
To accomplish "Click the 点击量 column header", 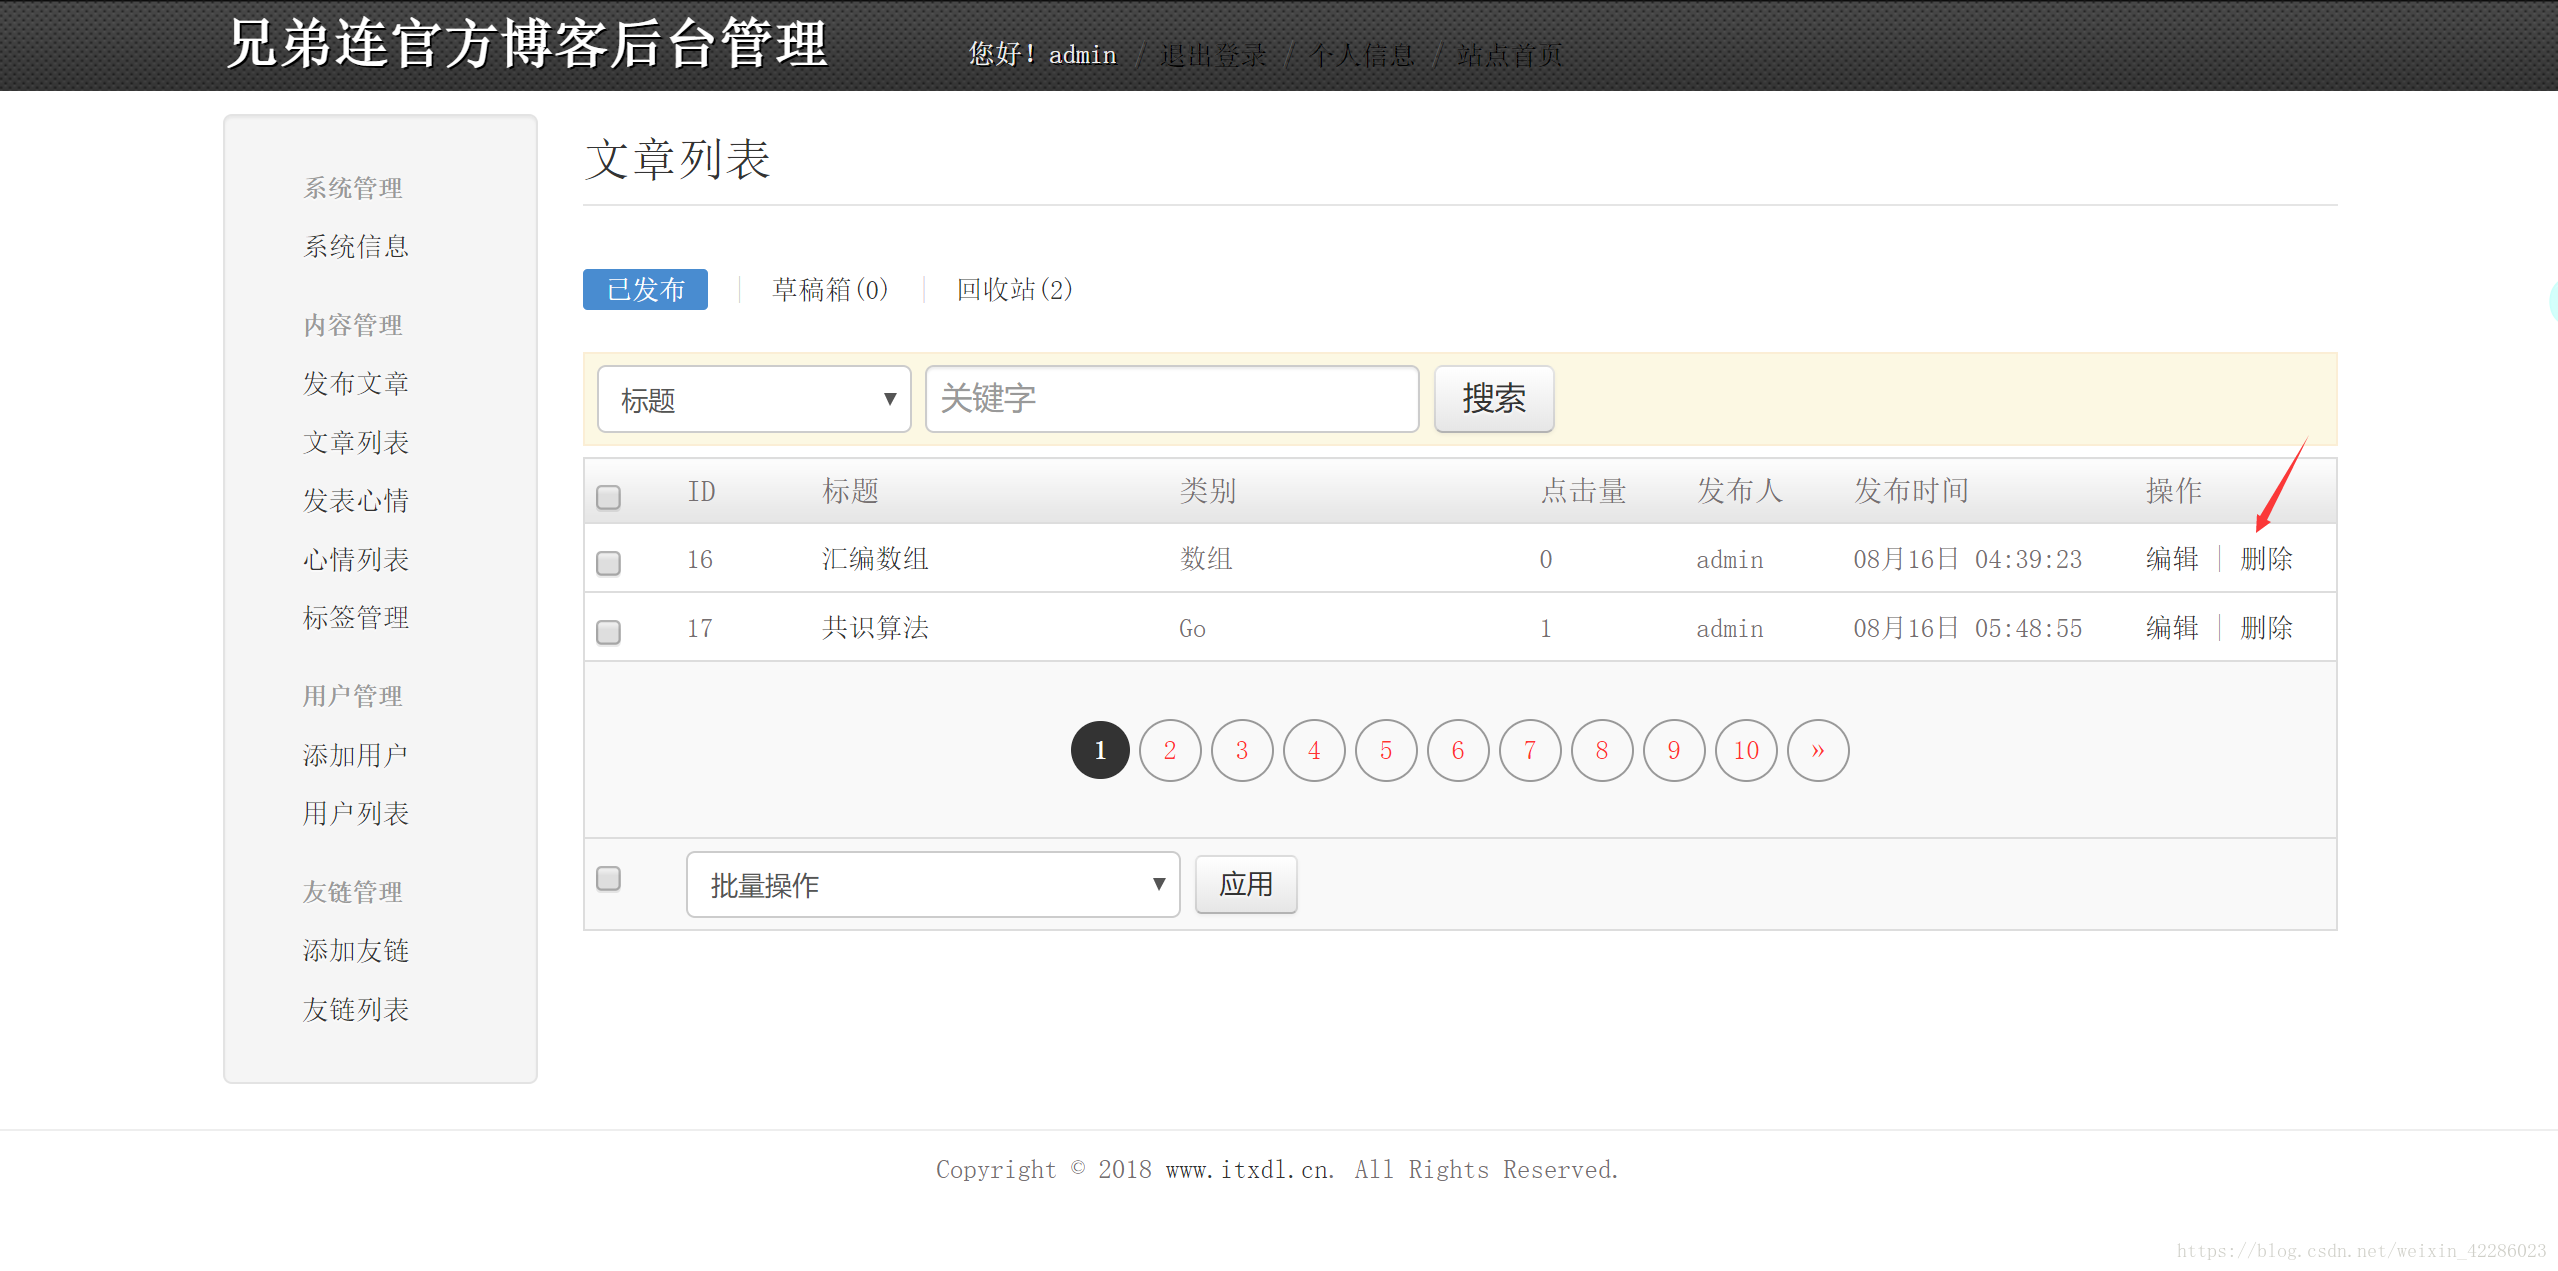I will (x=1583, y=491).
